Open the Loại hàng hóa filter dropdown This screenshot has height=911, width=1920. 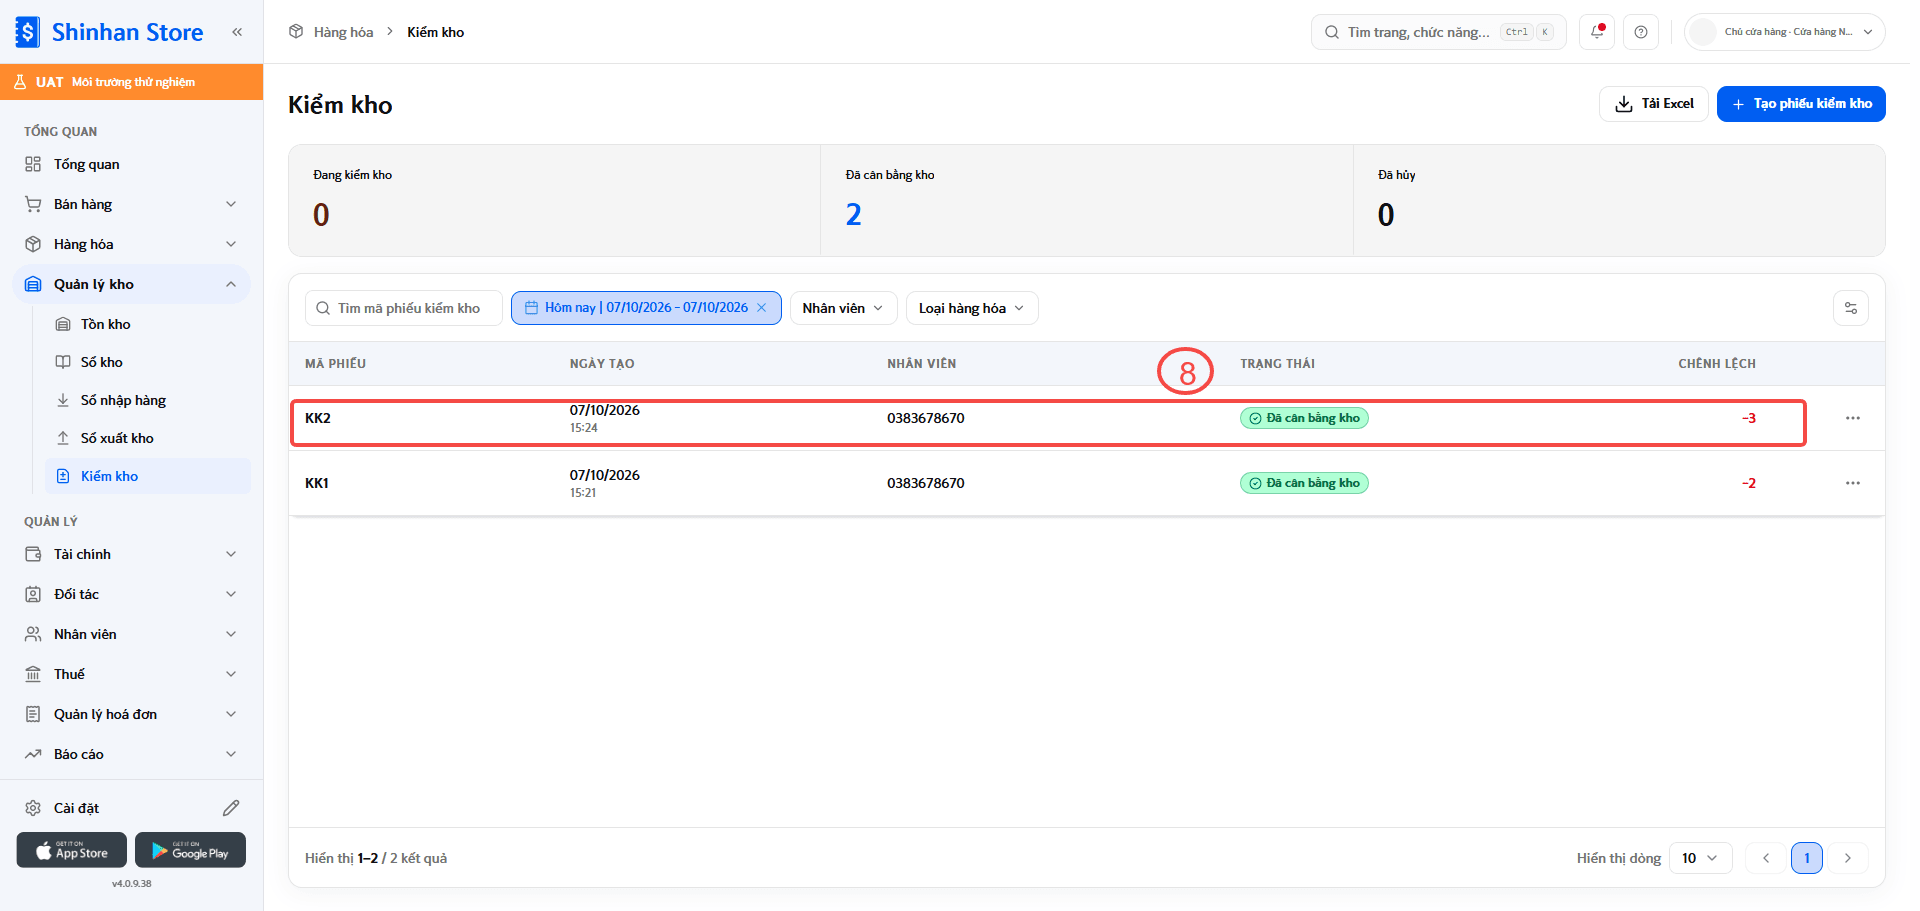point(972,308)
